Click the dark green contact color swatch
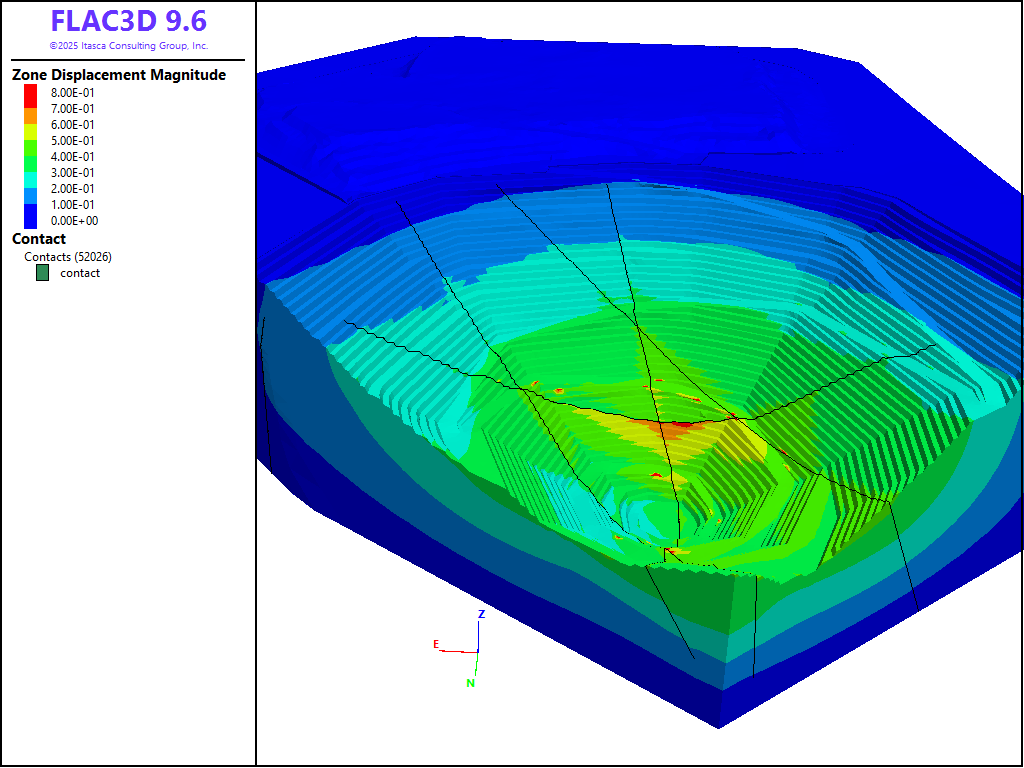Screen dimensions: 1024x768 [42, 273]
